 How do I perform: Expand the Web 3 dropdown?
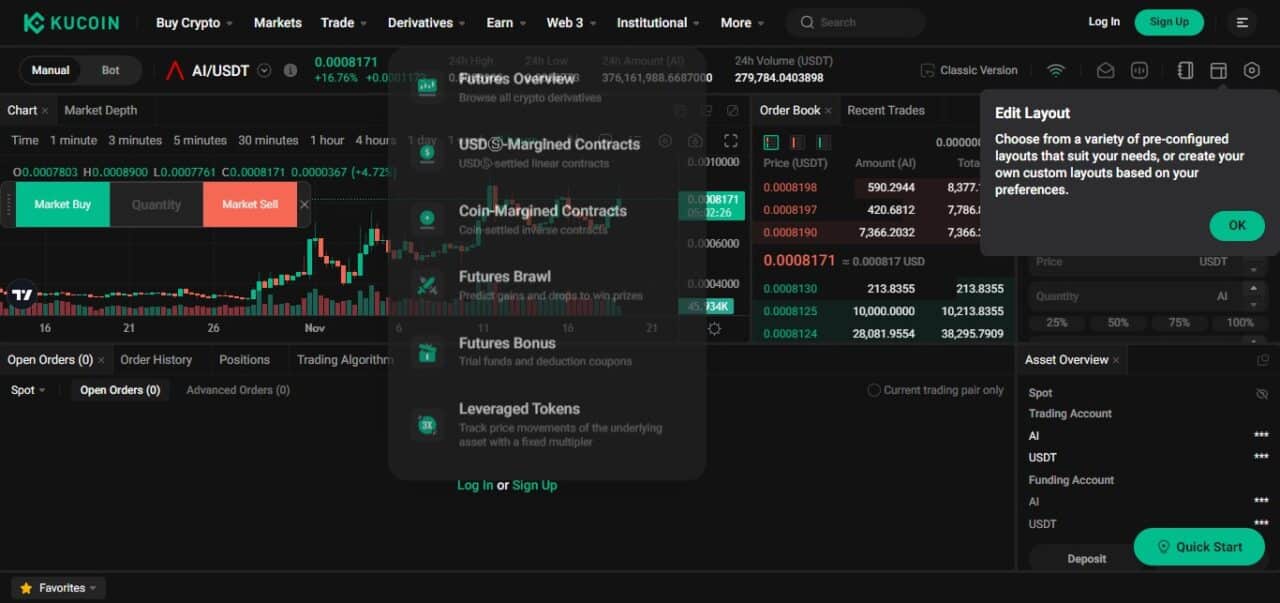(572, 22)
